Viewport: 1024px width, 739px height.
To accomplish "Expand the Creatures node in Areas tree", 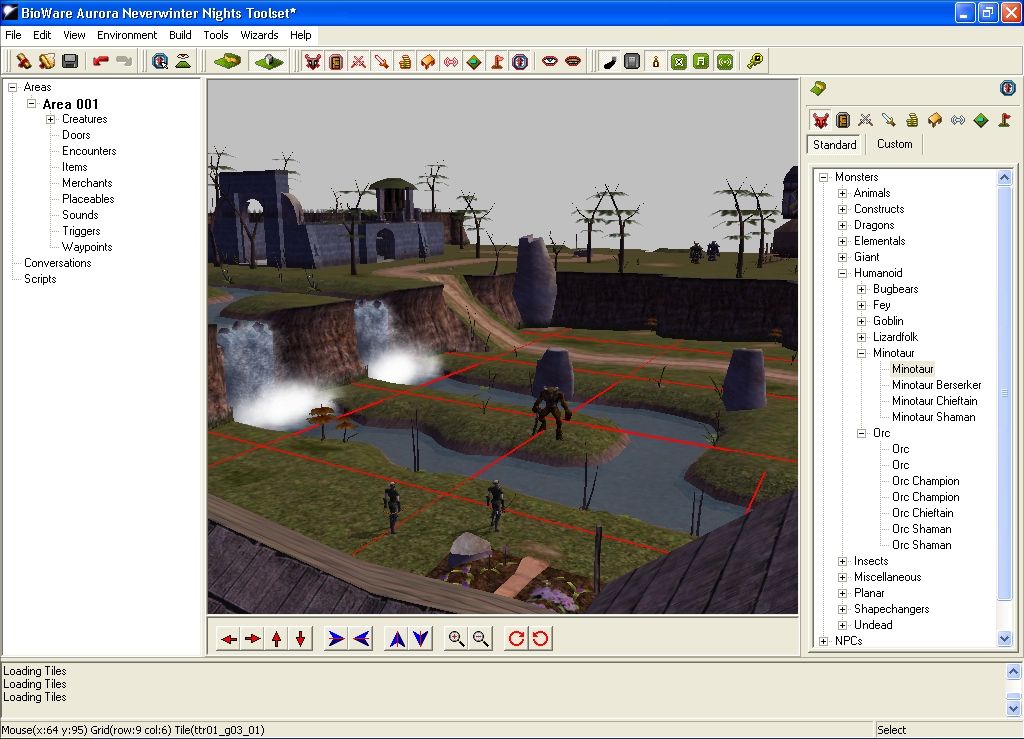I will pos(51,119).
